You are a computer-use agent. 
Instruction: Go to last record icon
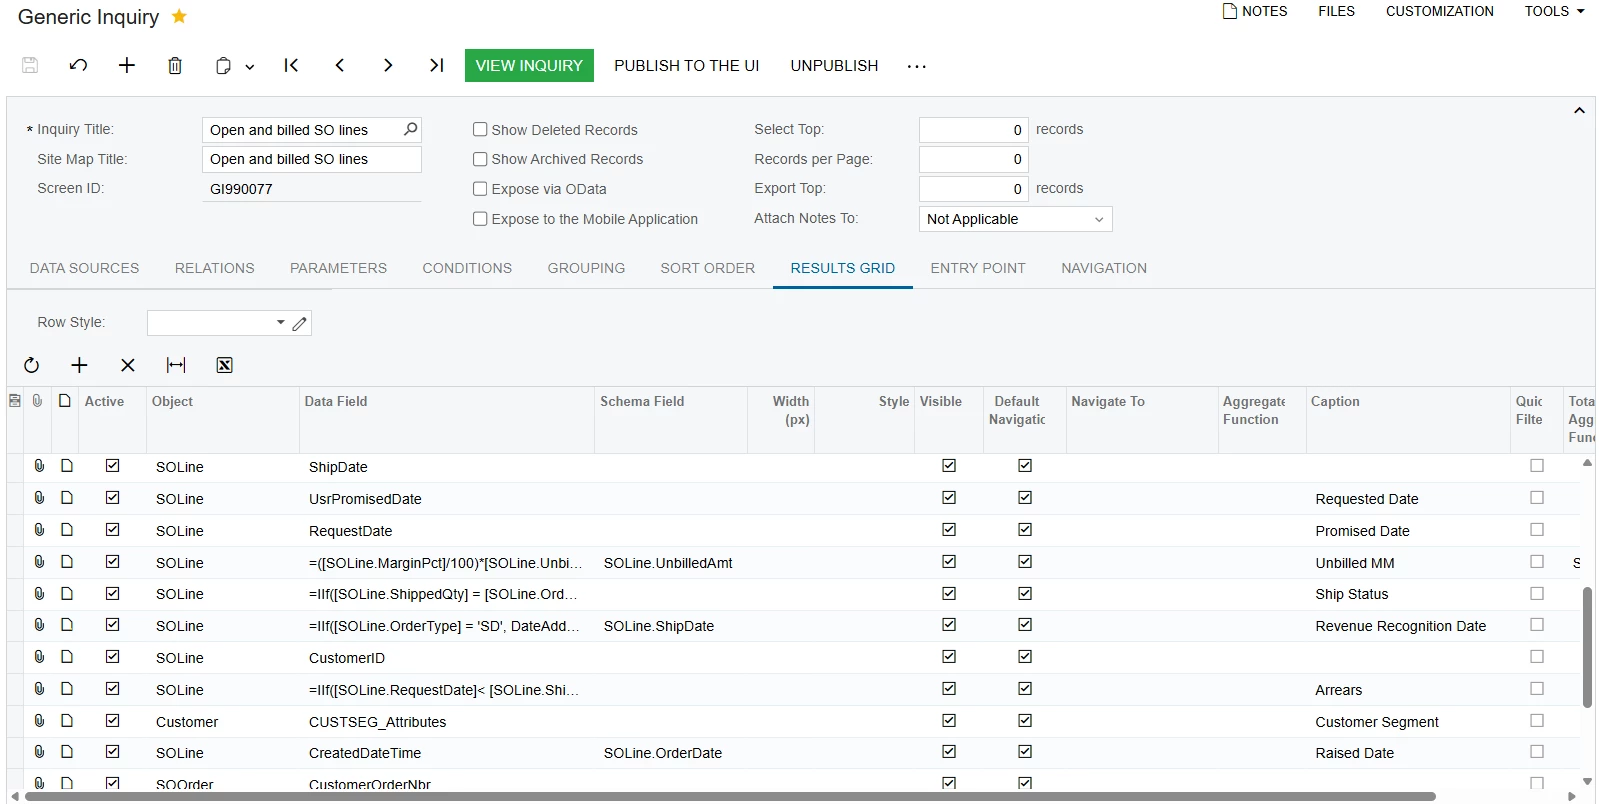click(x=436, y=65)
